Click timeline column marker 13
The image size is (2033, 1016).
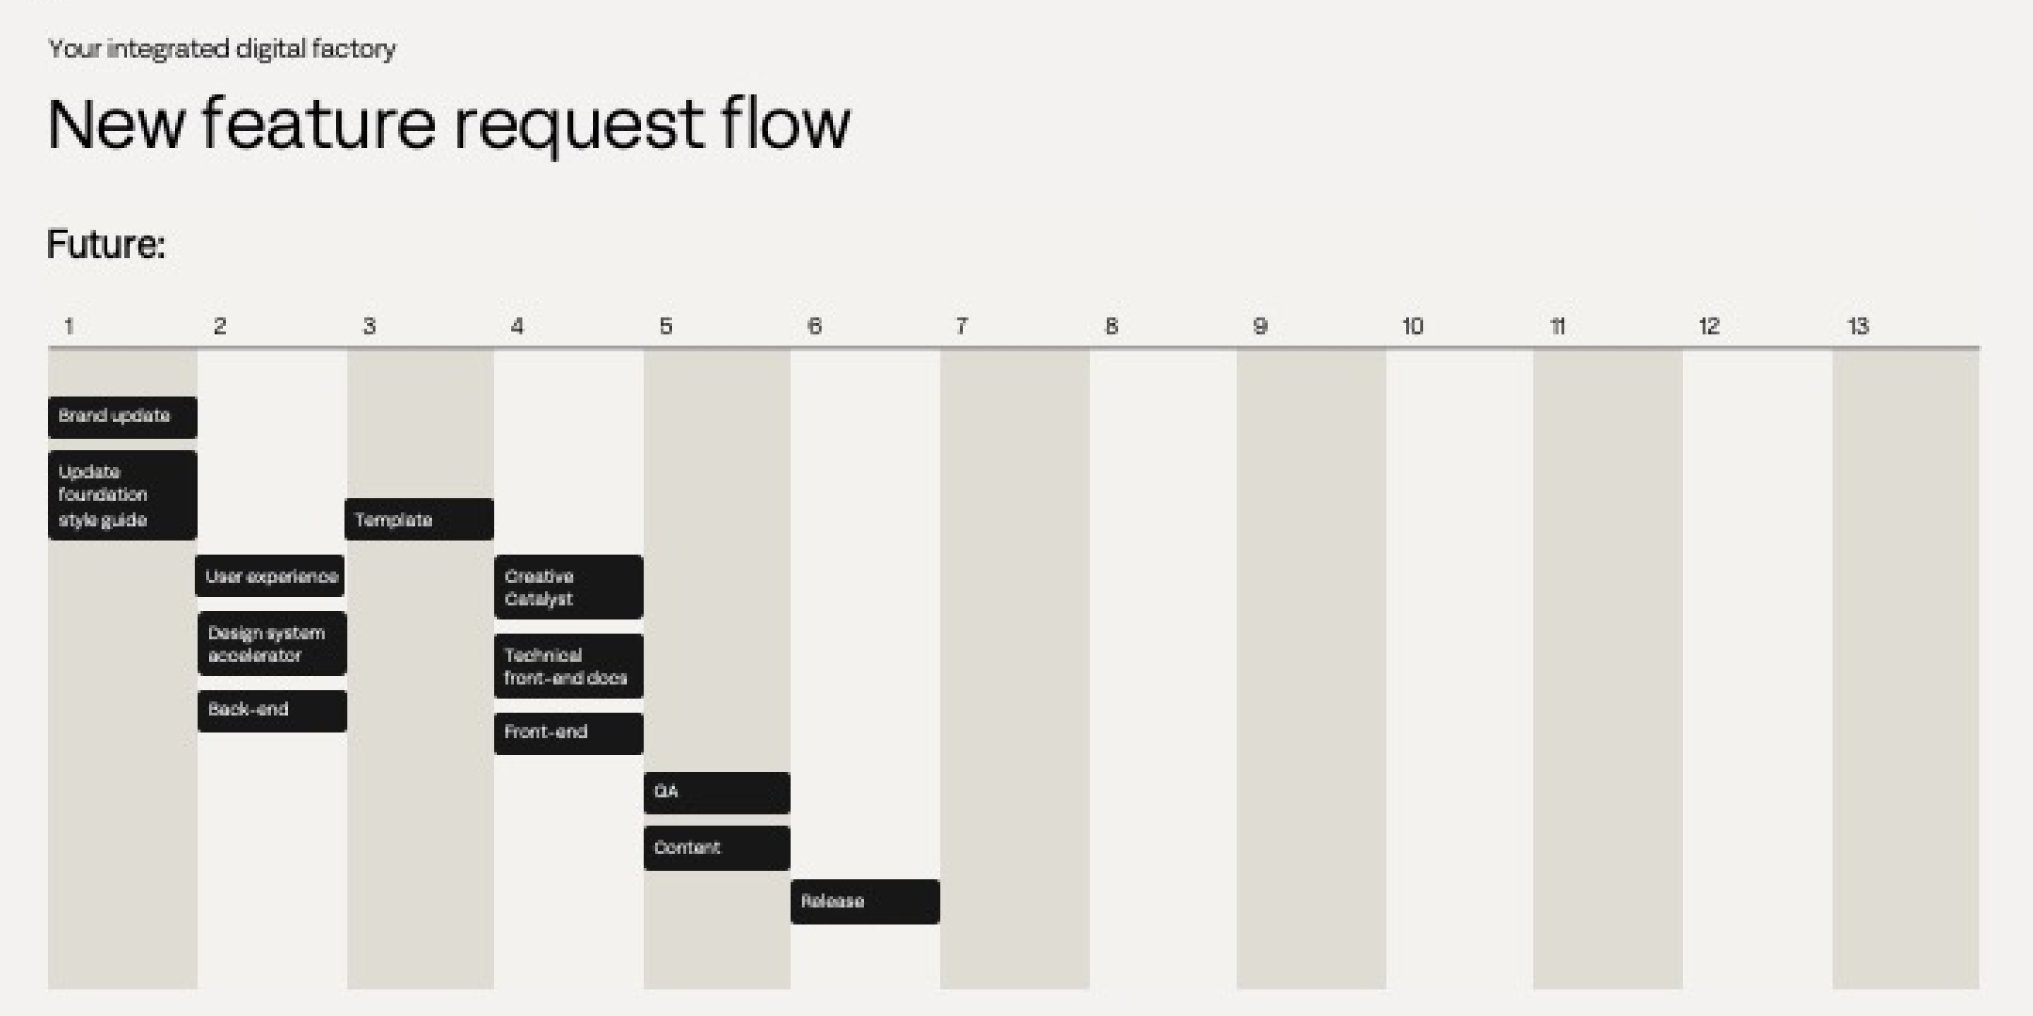pos(1858,326)
